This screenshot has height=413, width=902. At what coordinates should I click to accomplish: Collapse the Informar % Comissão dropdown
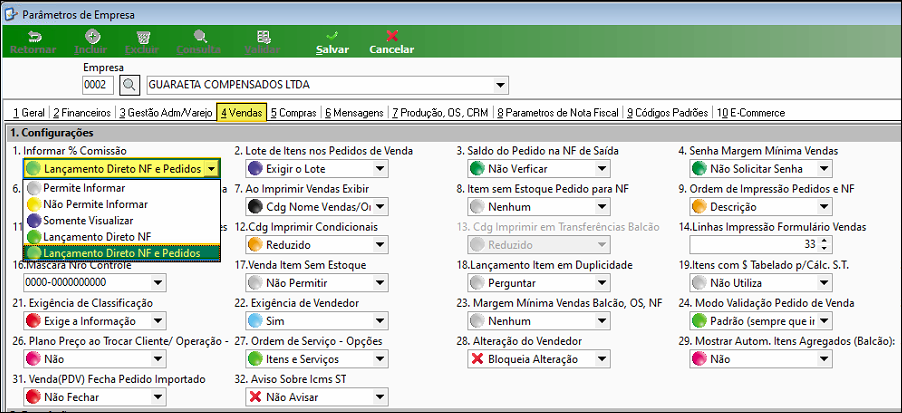coord(212,169)
